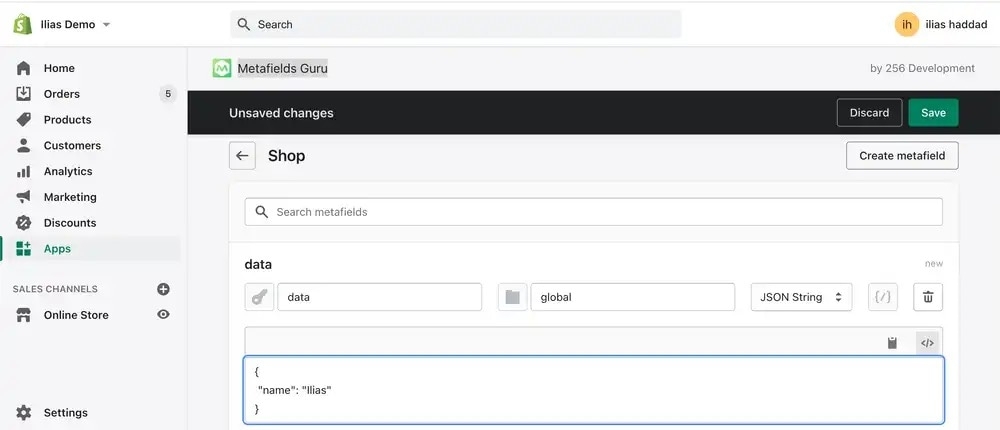Click the Settings gear icon
Screen dimensions: 1000x430
pos(24,413)
